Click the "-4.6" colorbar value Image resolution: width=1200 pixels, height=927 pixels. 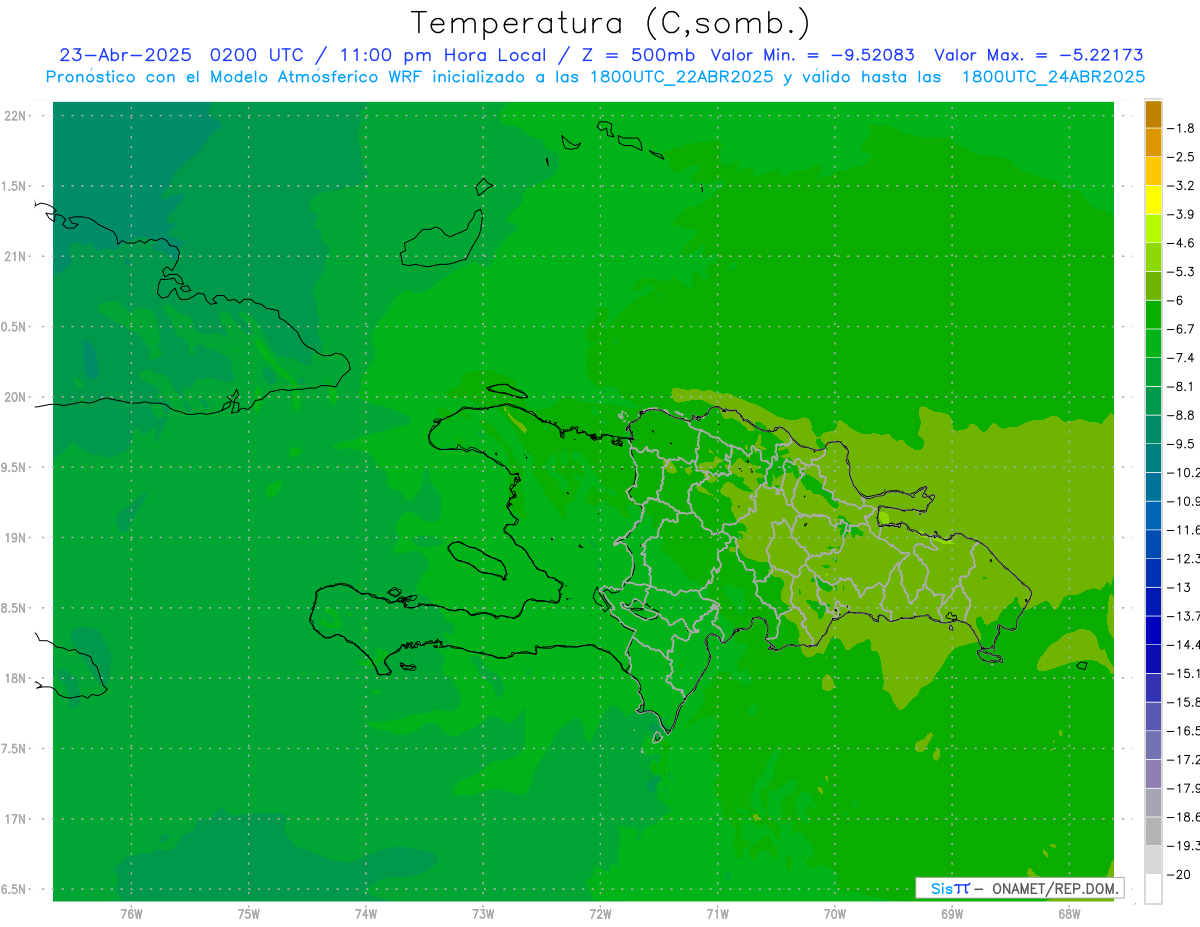coord(1181,243)
